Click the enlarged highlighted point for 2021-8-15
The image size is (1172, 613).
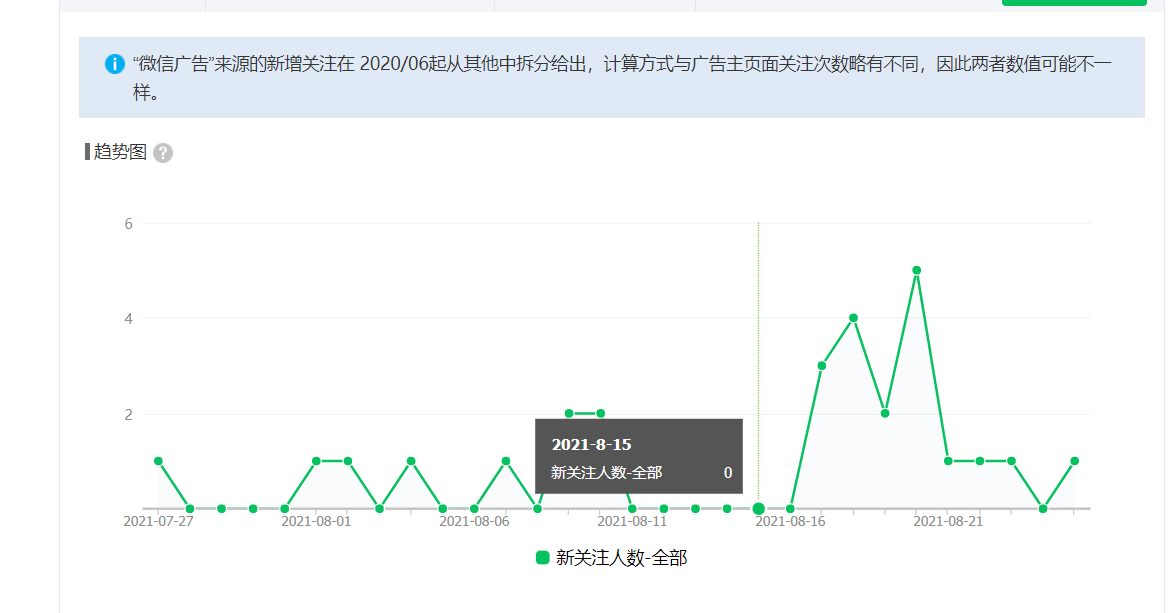759,509
